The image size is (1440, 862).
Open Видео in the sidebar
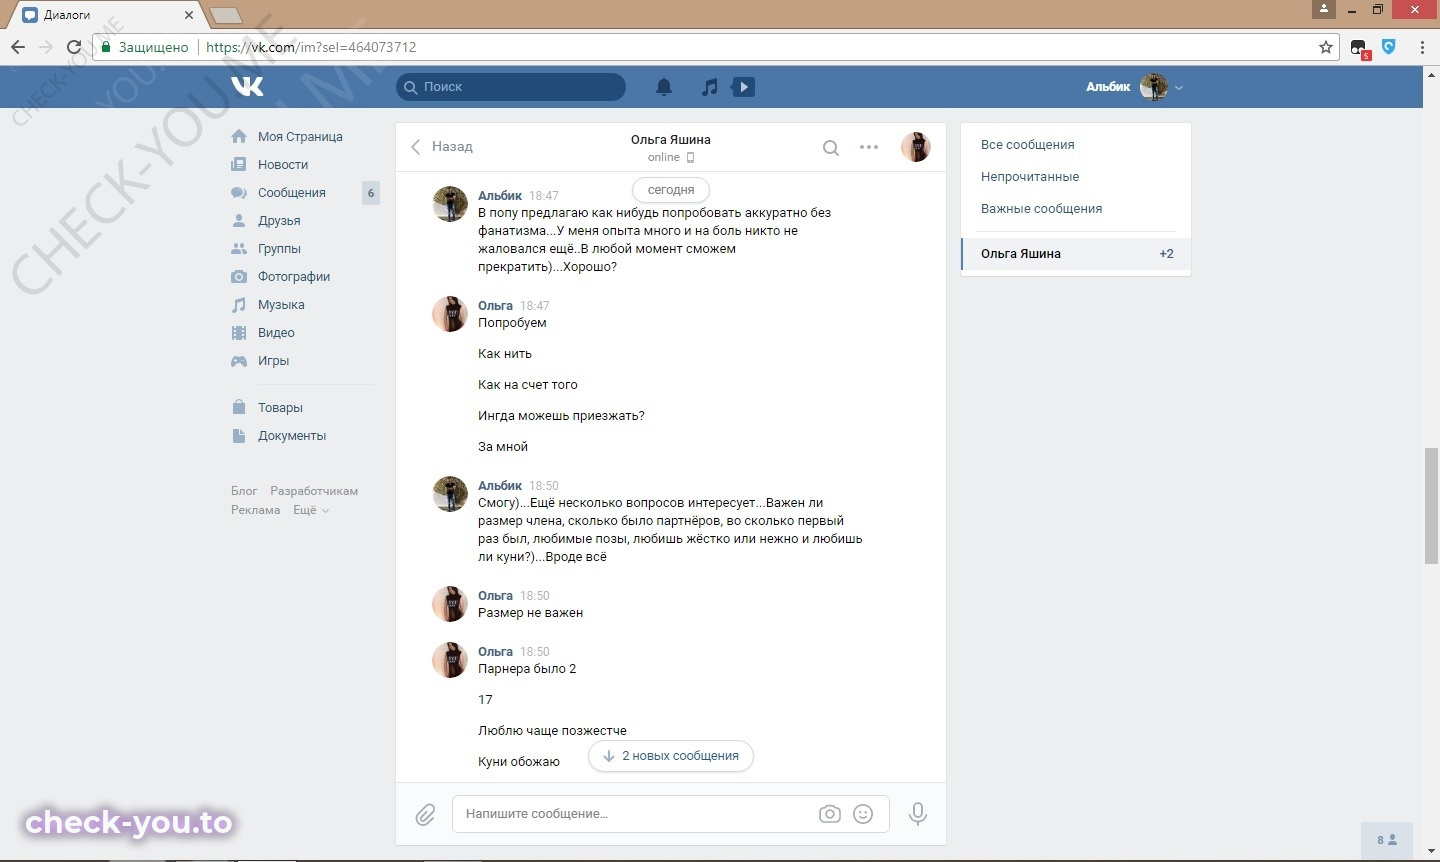click(x=276, y=333)
